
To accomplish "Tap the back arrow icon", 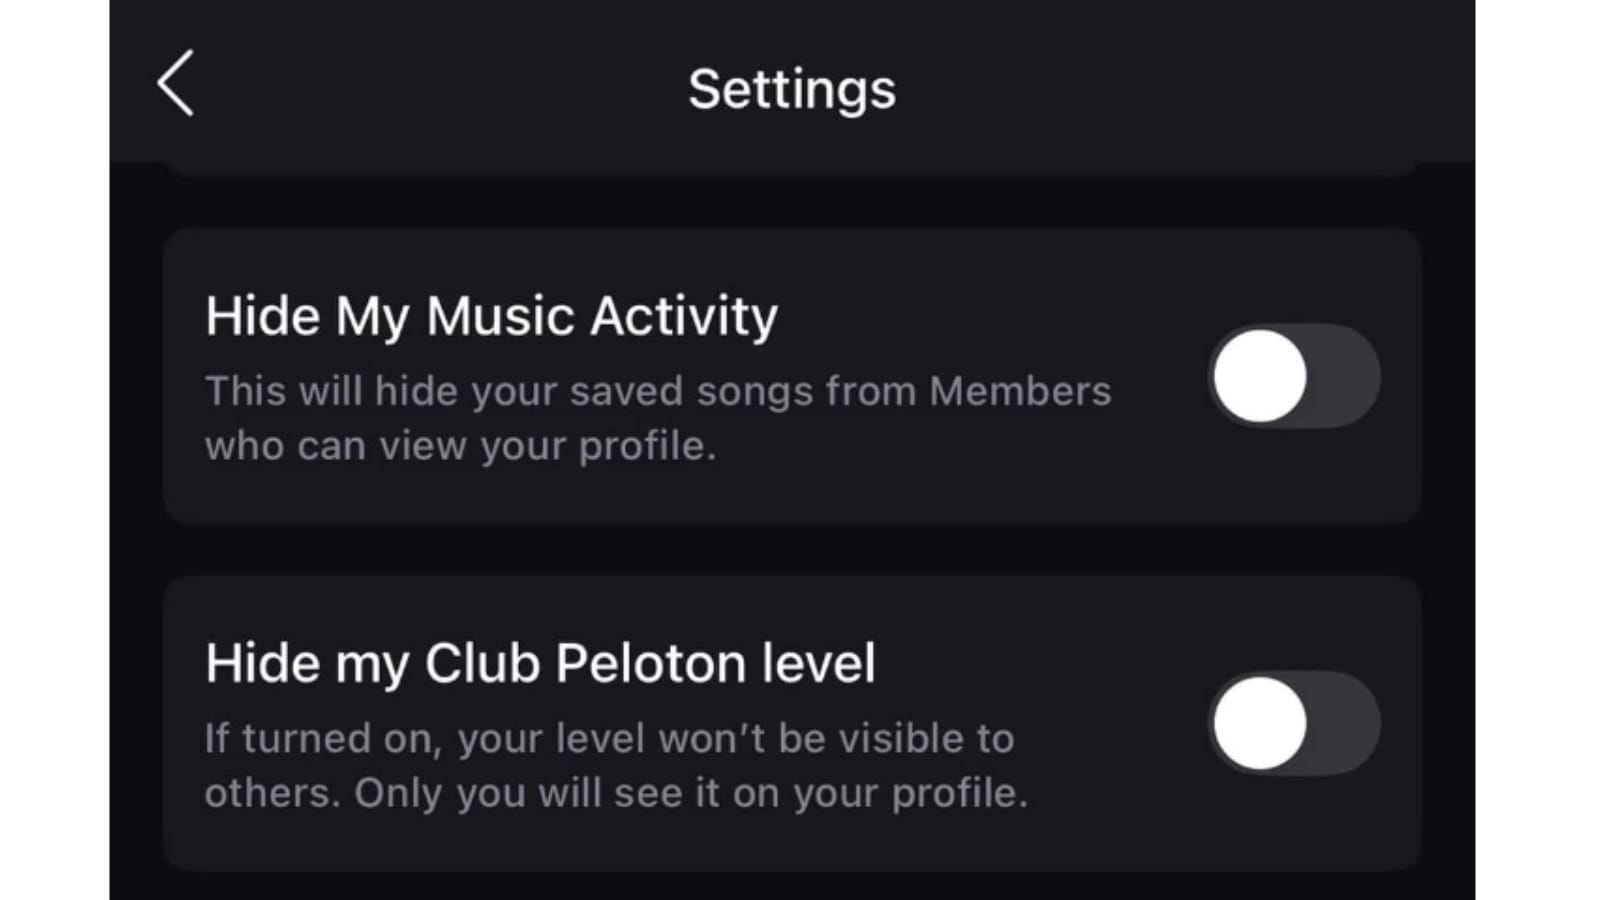I will point(176,84).
